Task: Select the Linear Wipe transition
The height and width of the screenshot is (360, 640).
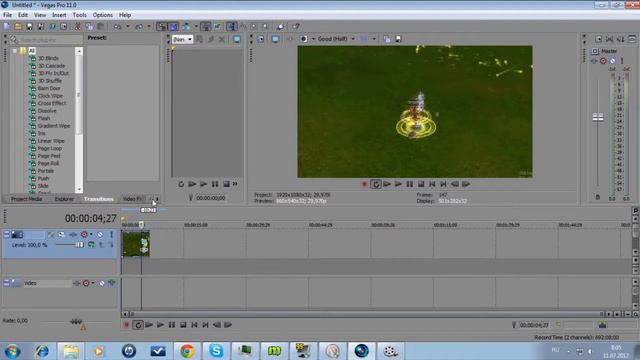Action: click(x=51, y=141)
